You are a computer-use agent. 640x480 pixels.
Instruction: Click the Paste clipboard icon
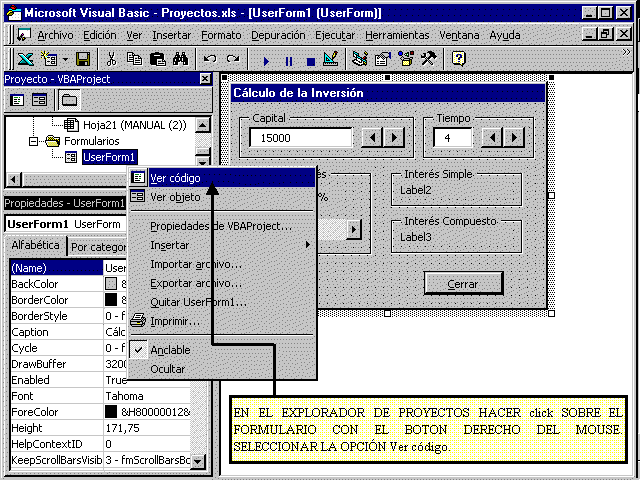pyautogui.click(x=158, y=60)
